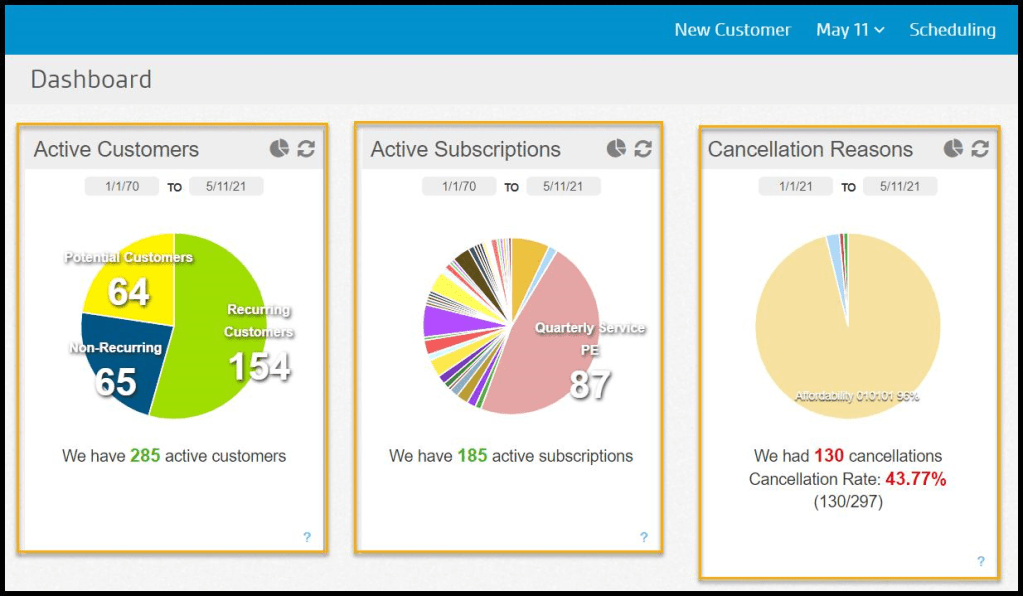Expand the May 11 date dropdown
The height and width of the screenshot is (596, 1023).
[850, 30]
